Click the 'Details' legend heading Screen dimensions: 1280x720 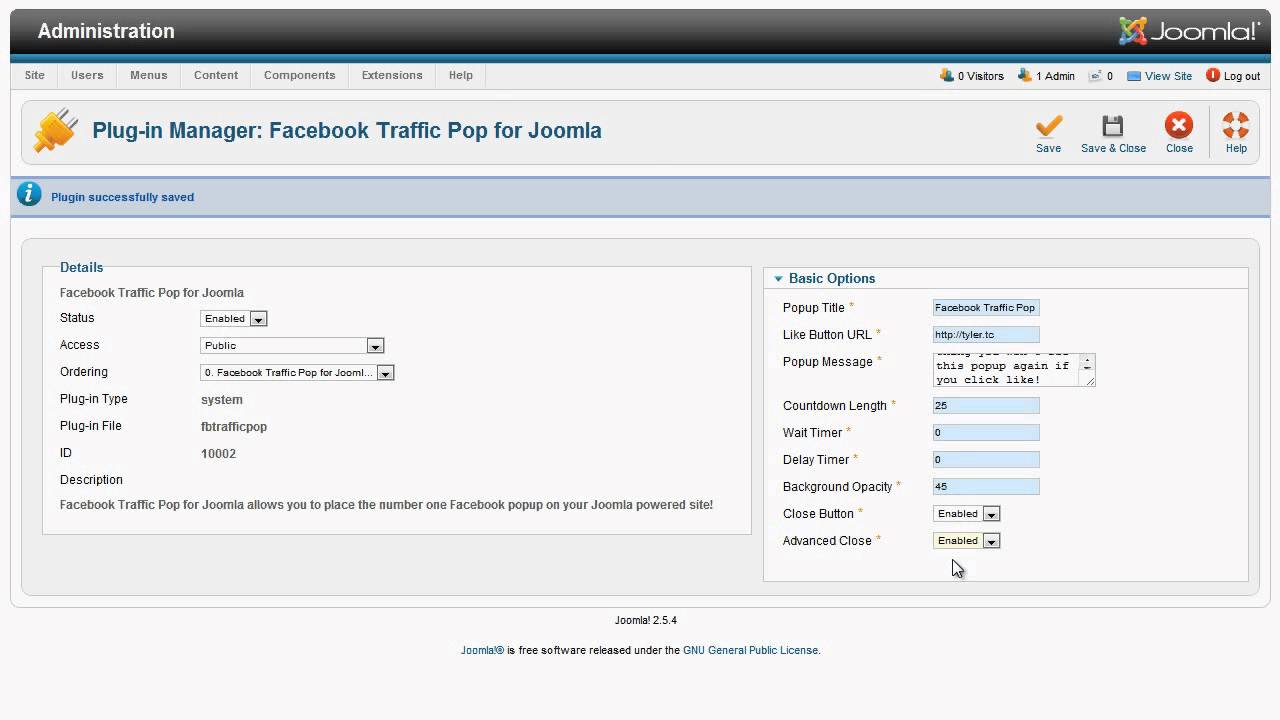[81, 267]
